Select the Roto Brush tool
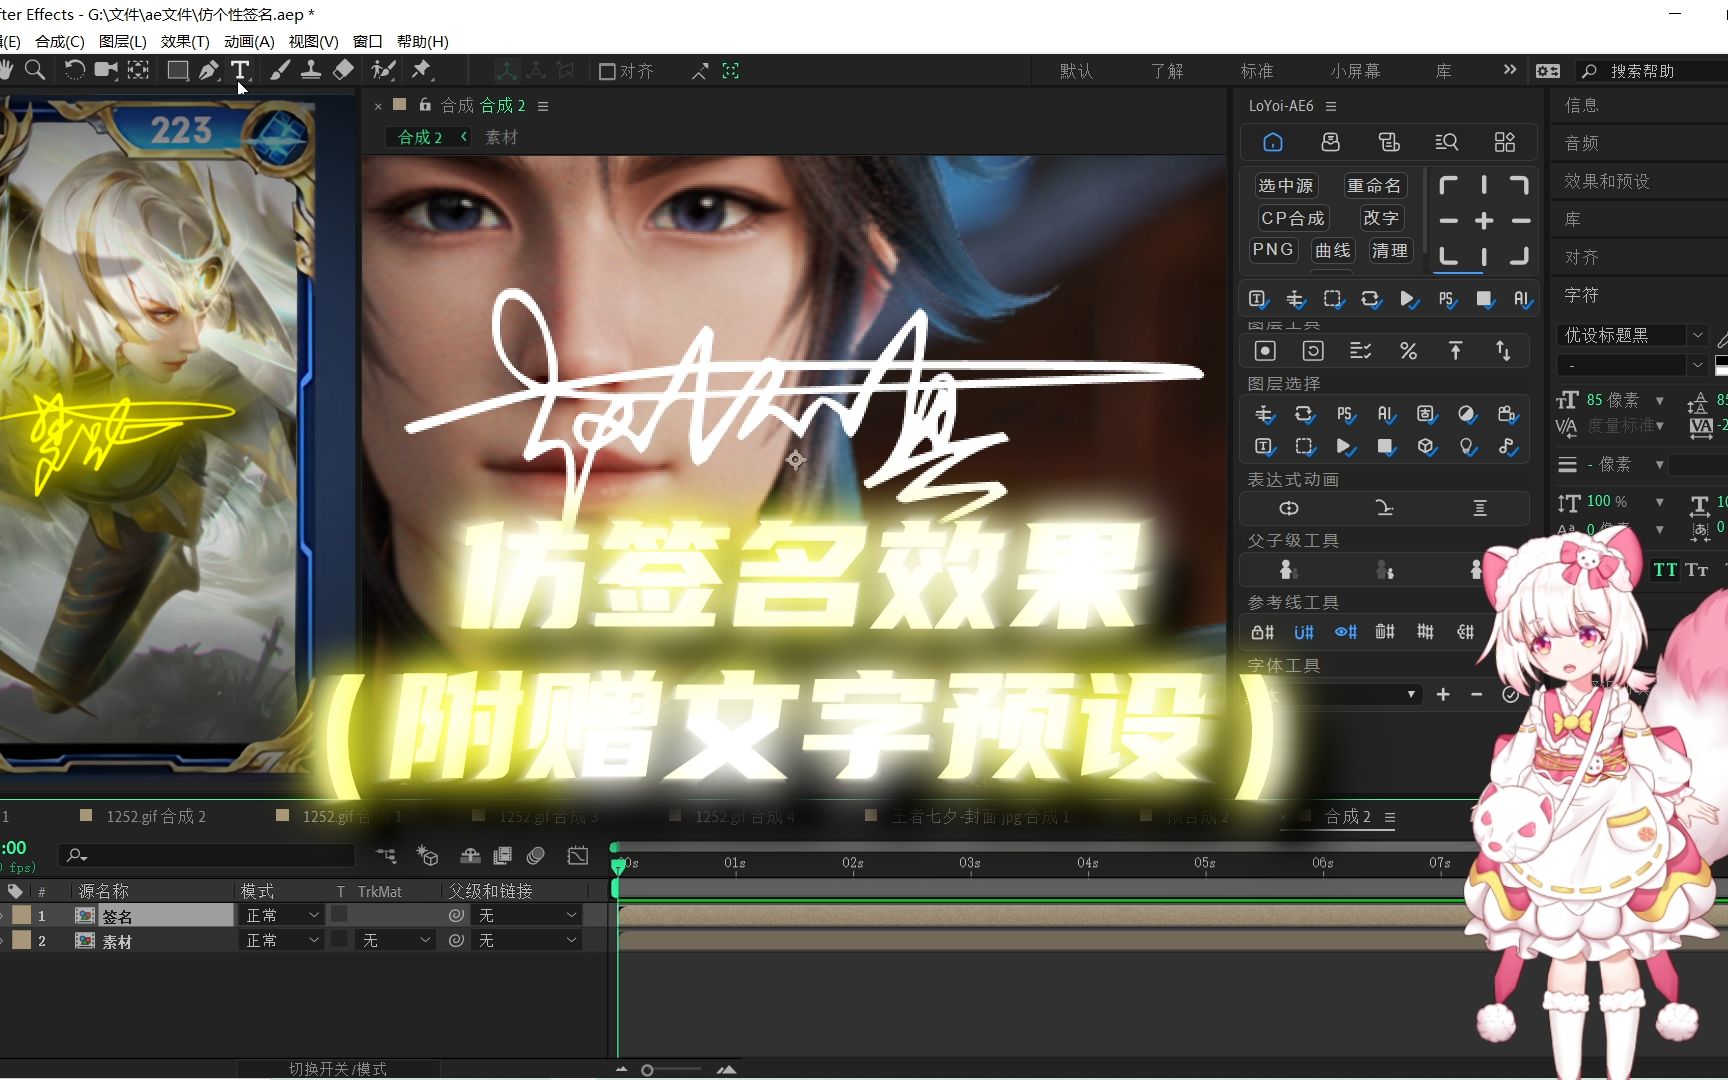This screenshot has height=1080, width=1728. pos(383,70)
